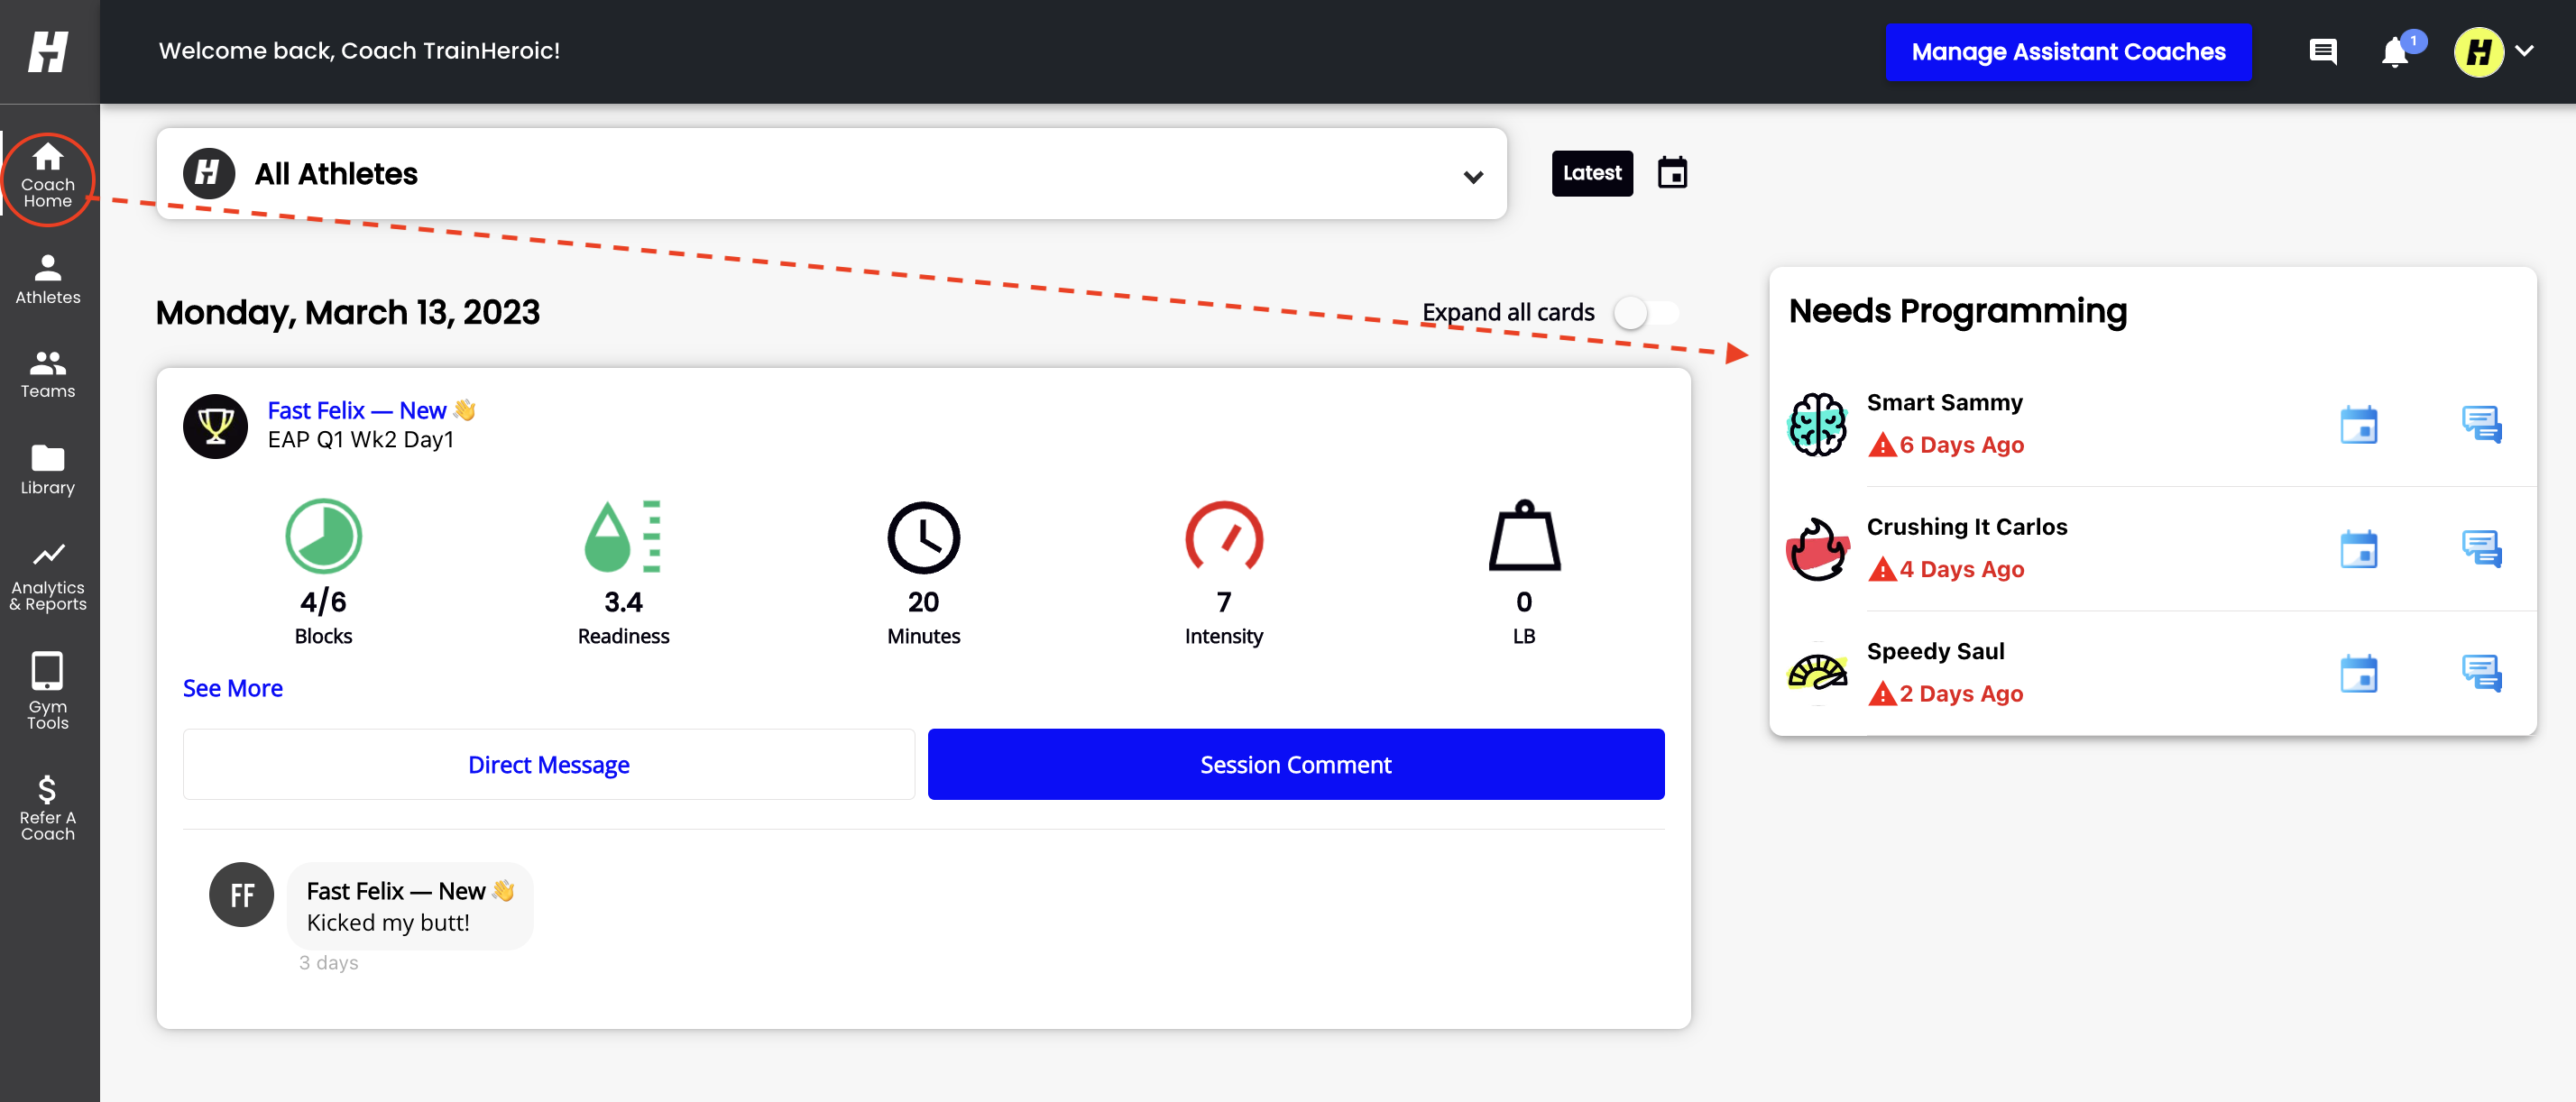Screen dimensions: 2576x1102
Task: Click Smart Sammy brain avatar
Action: click(x=1817, y=424)
